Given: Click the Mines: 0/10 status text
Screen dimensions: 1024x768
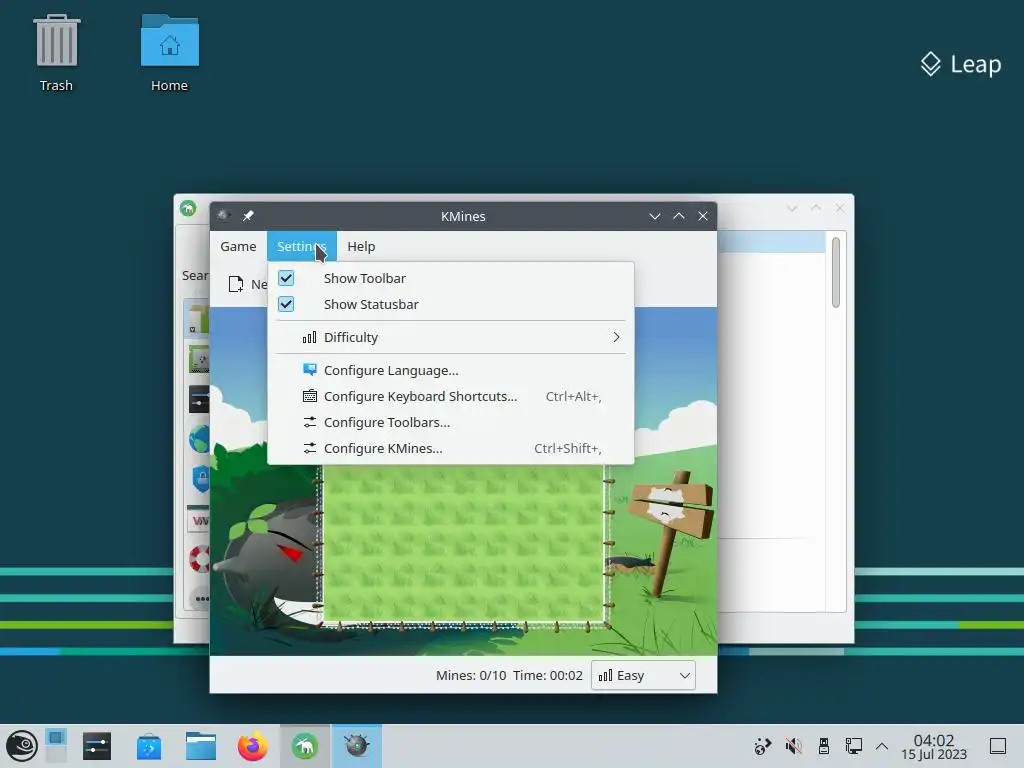Looking at the screenshot, I should tap(471, 675).
